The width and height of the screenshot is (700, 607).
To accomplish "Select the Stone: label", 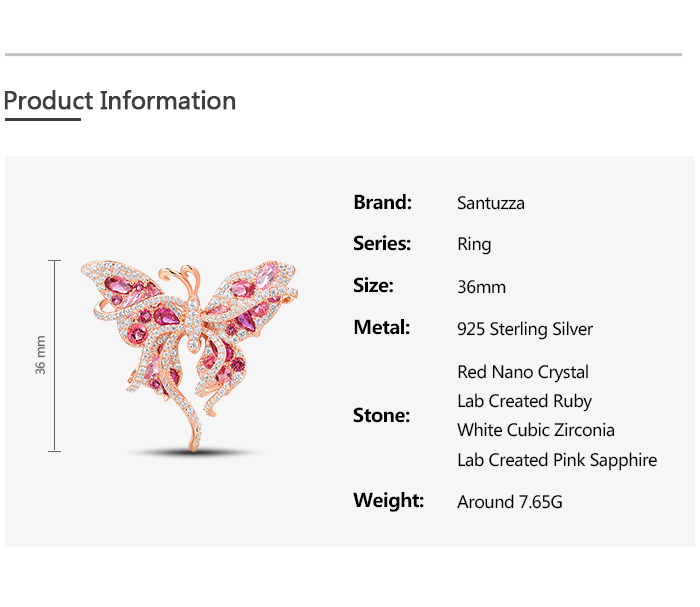I will click(381, 415).
